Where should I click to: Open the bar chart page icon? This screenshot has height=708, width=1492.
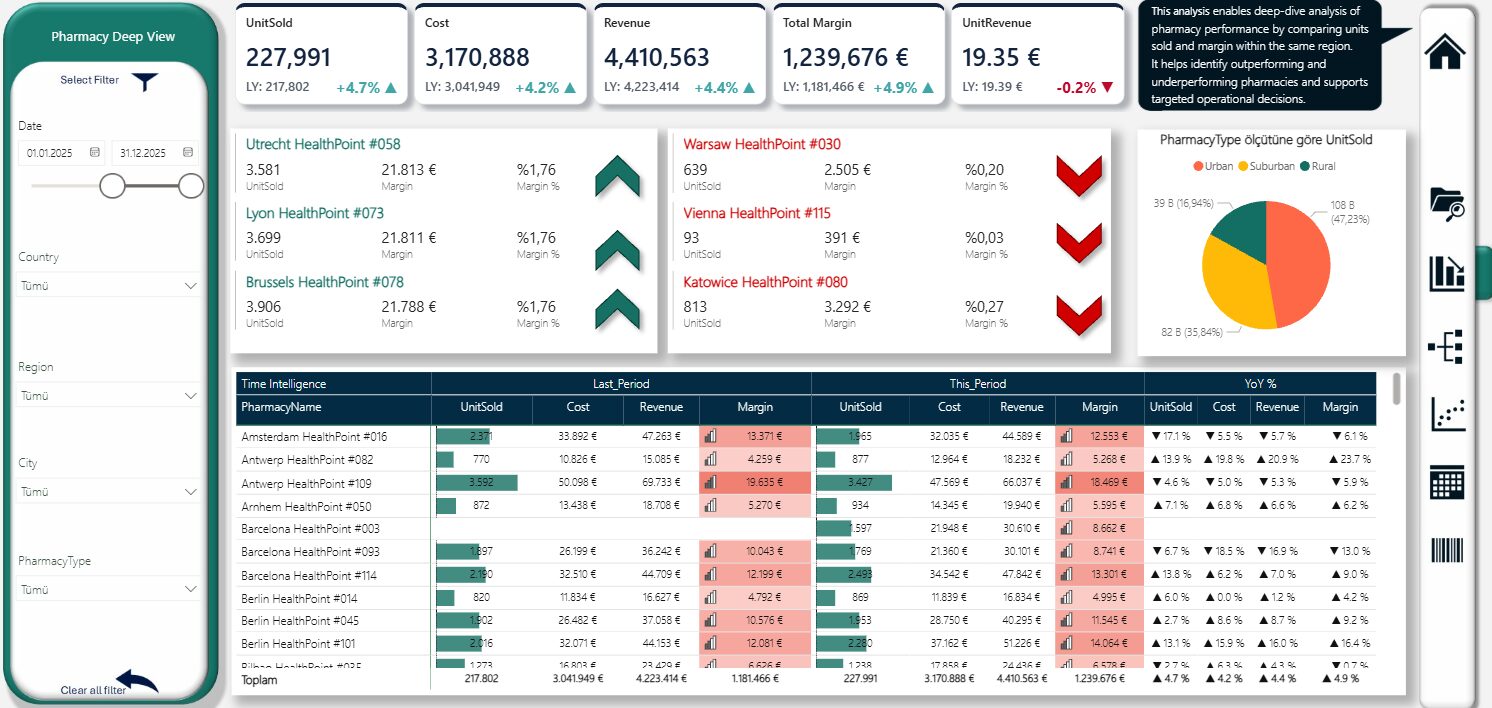pos(1446,273)
